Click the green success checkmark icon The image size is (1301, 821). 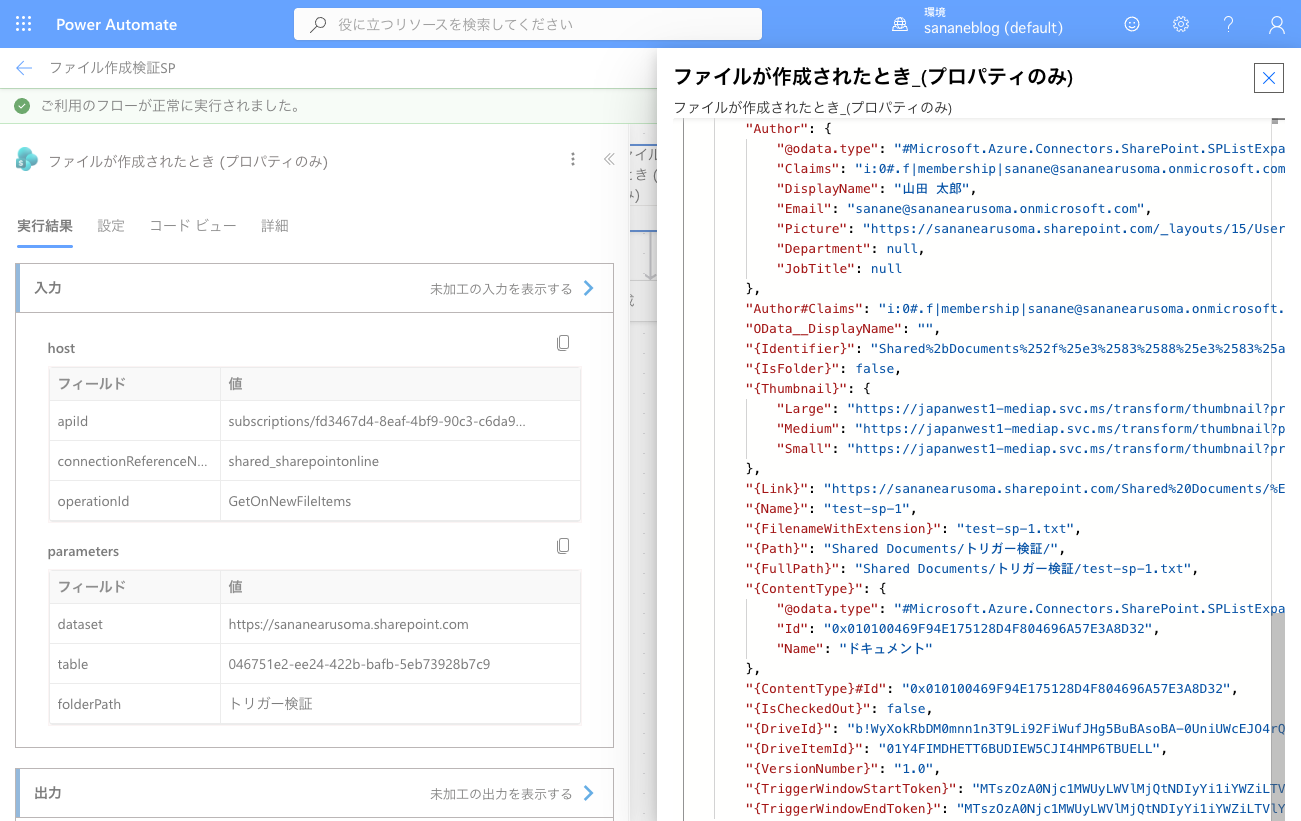pos(22,106)
